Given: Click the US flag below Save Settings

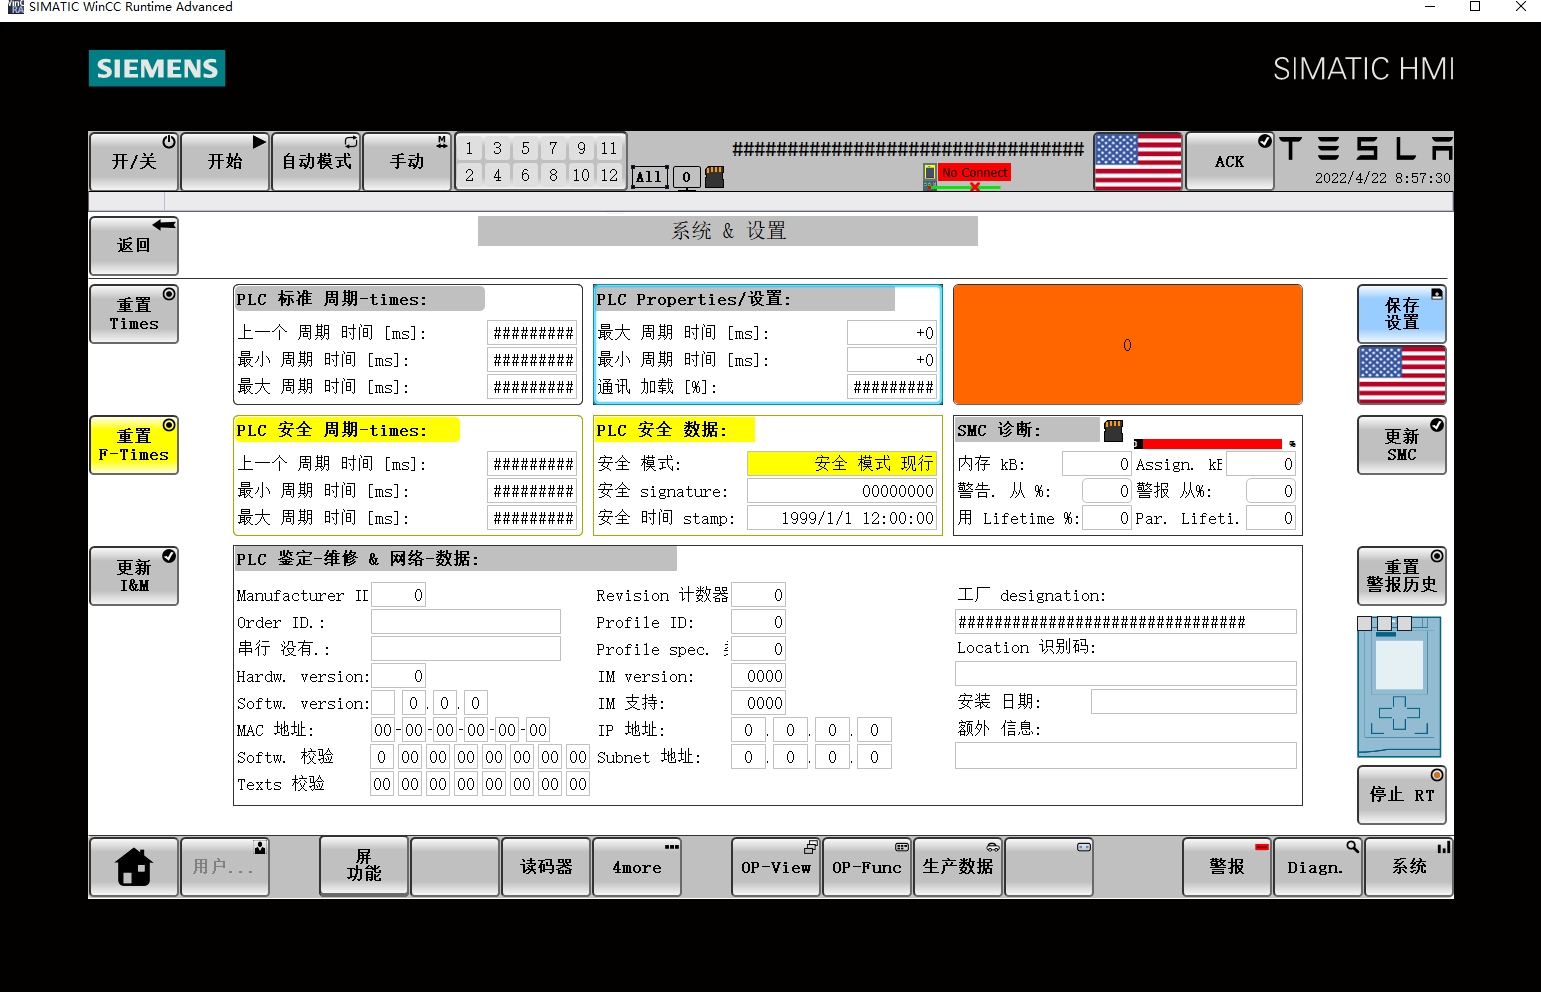Looking at the screenshot, I should [1401, 375].
